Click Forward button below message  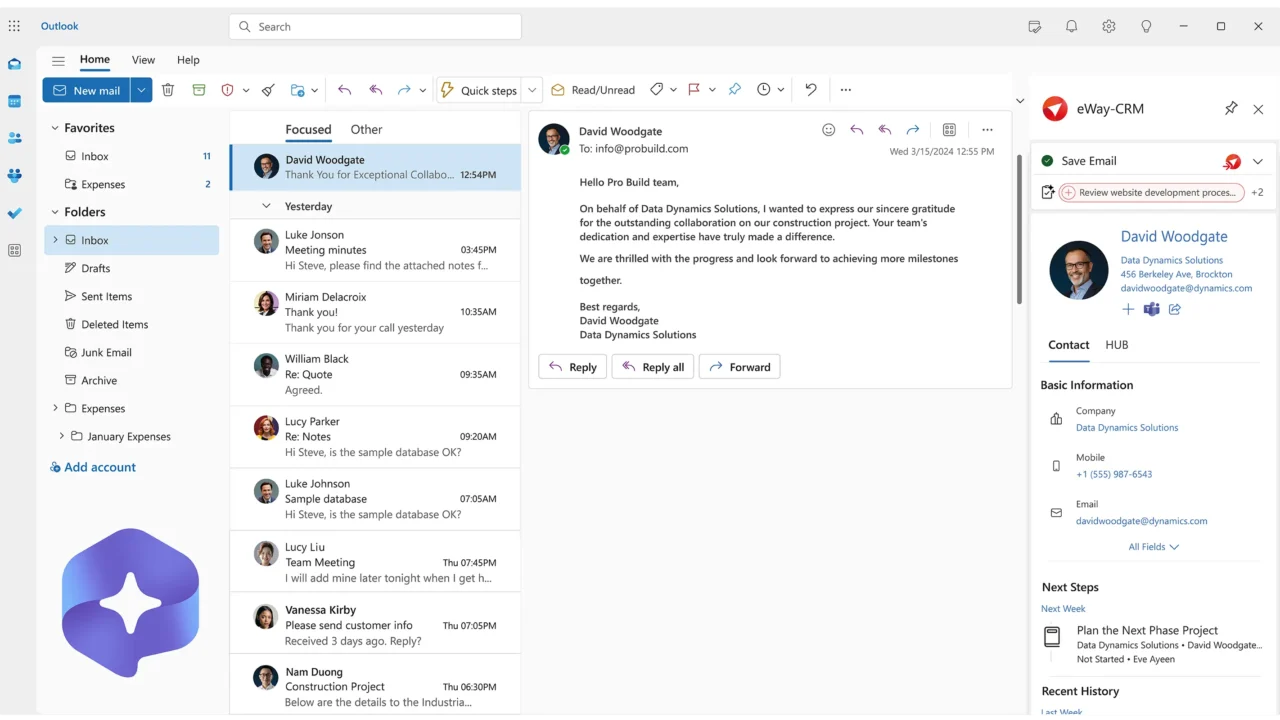(x=739, y=367)
